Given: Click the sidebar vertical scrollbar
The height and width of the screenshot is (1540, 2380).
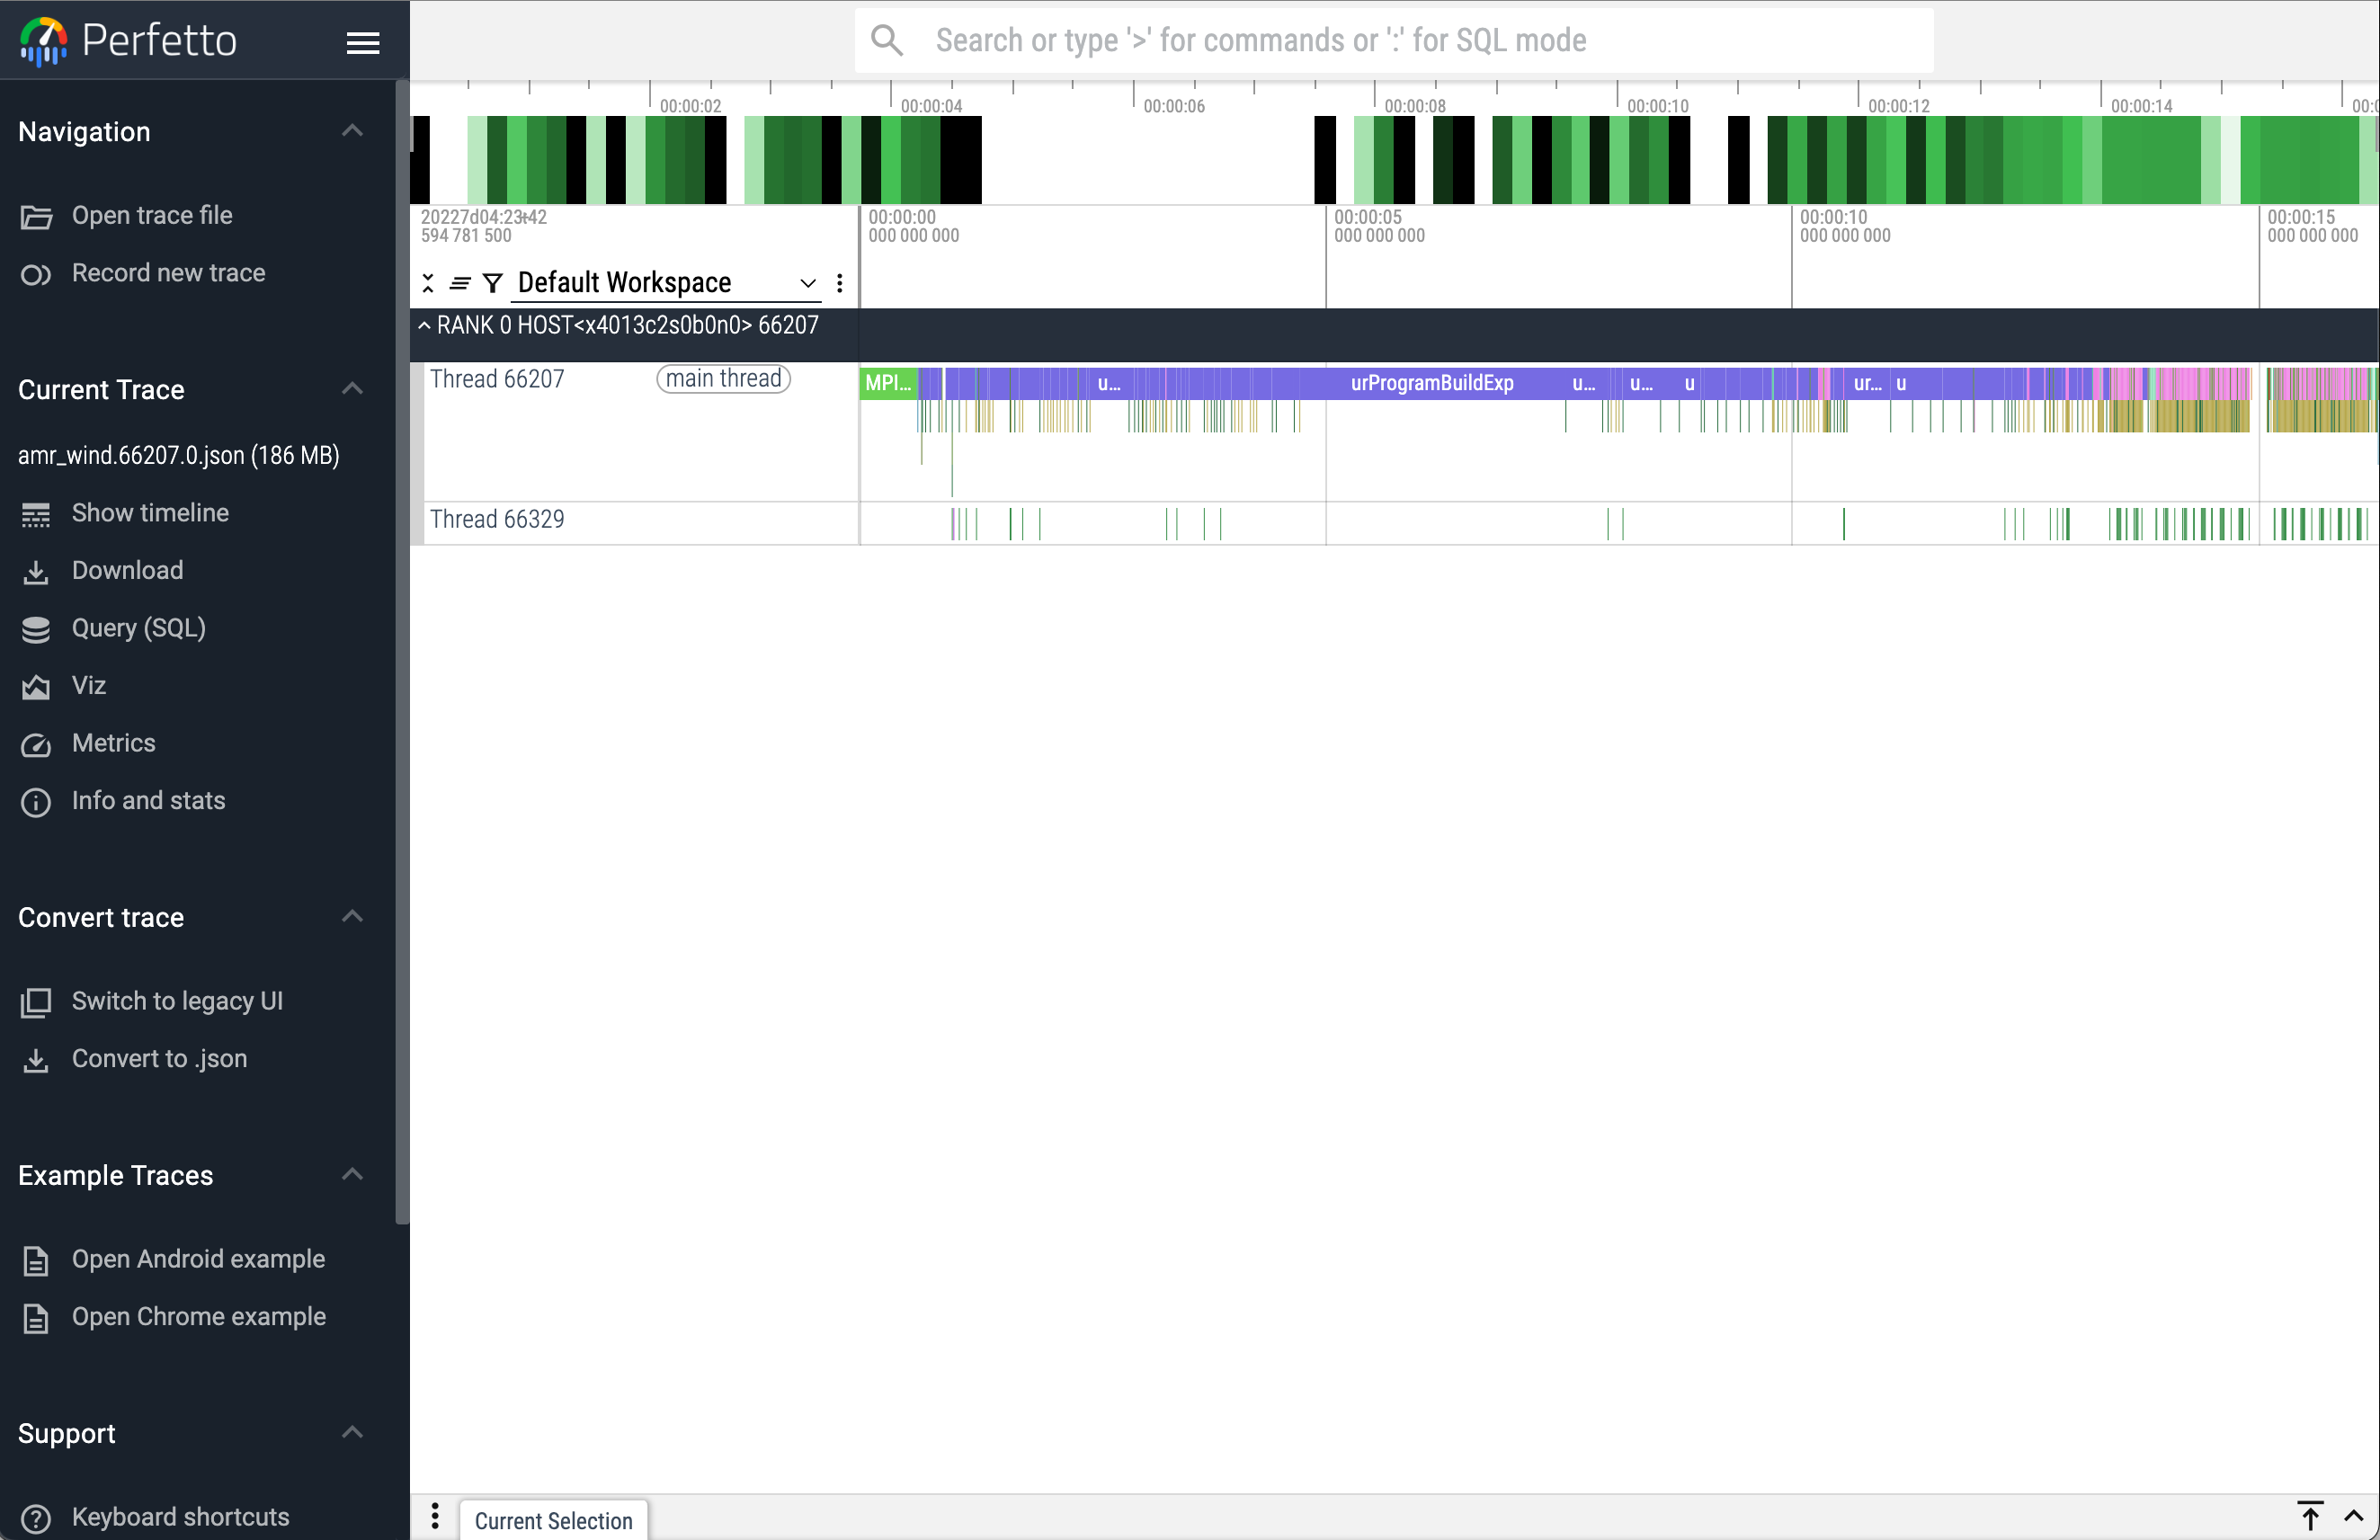Looking at the screenshot, I should click(x=402, y=650).
